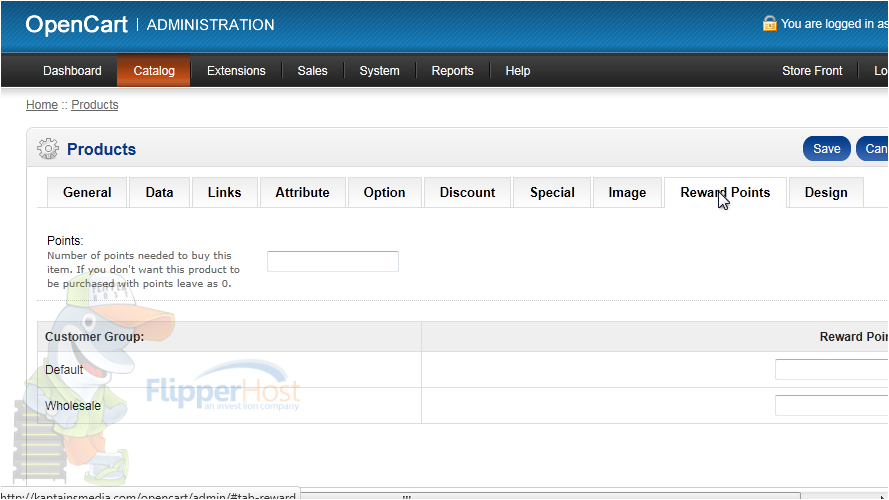
Task: Click the partially visible Cancel button
Action: tap(872, 149)
